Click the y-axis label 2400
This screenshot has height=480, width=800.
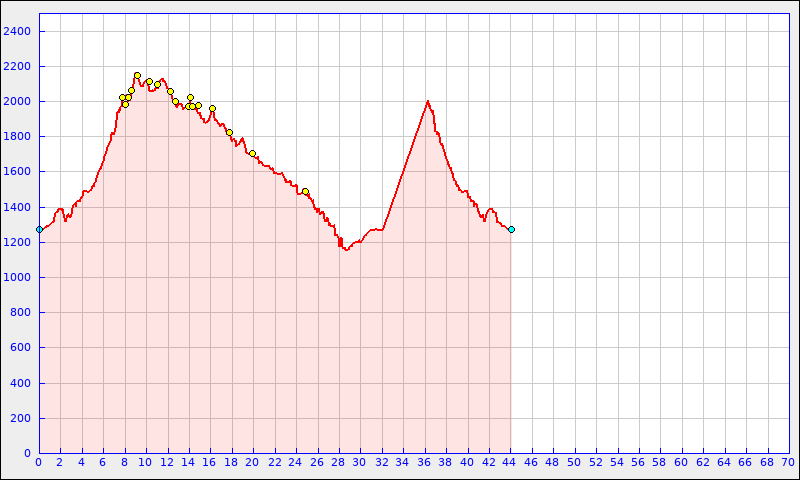coord(18,31)
